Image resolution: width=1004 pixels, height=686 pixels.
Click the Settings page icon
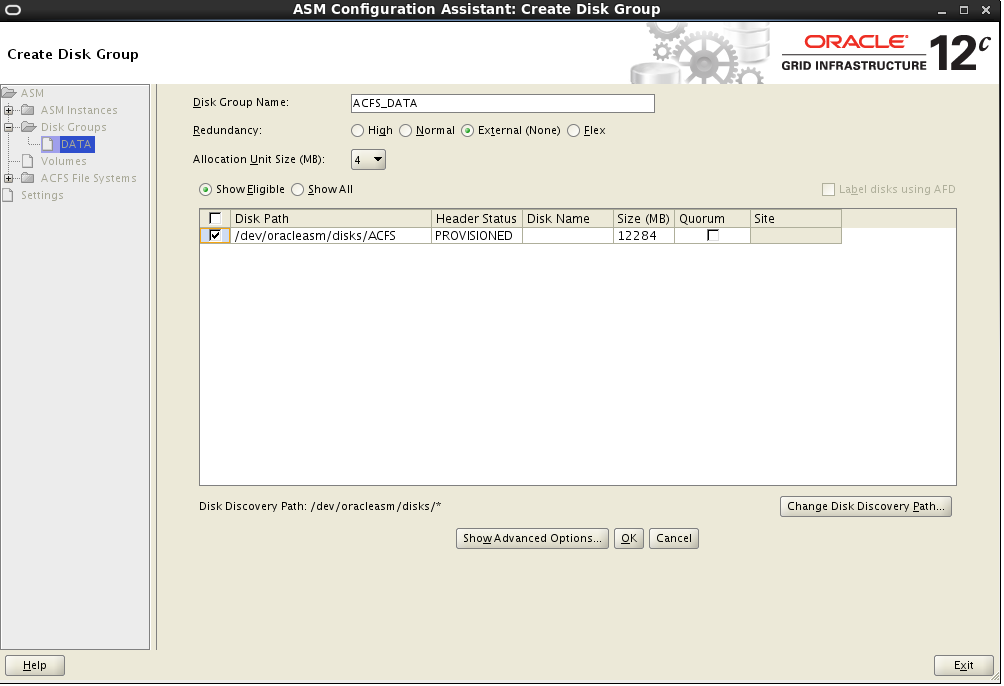tap(8, 195)
